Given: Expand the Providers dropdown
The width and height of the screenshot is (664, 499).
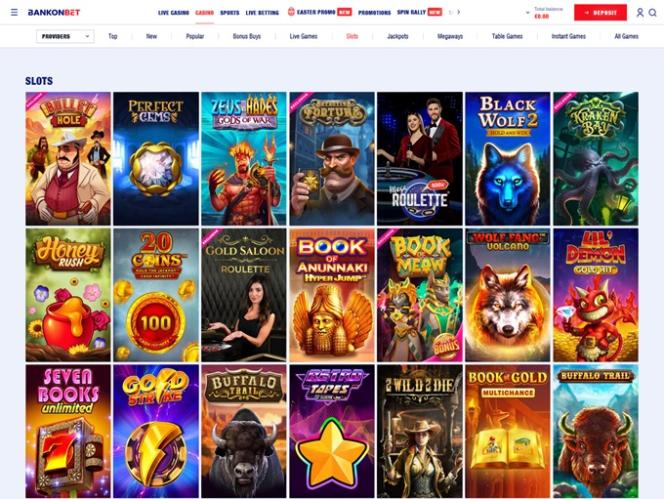Looking at the screenshot, I should click(65, 36).
